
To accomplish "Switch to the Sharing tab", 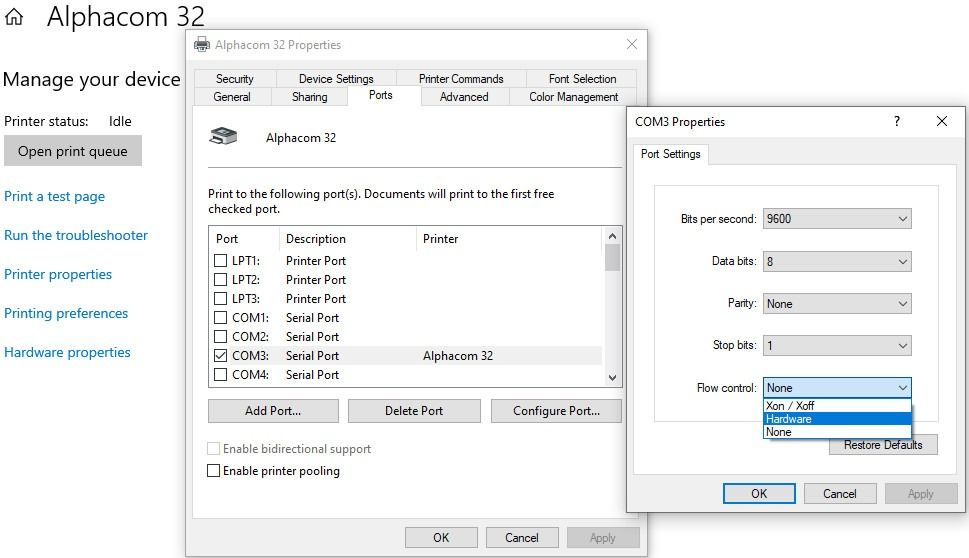I will [x=310, y=96].
